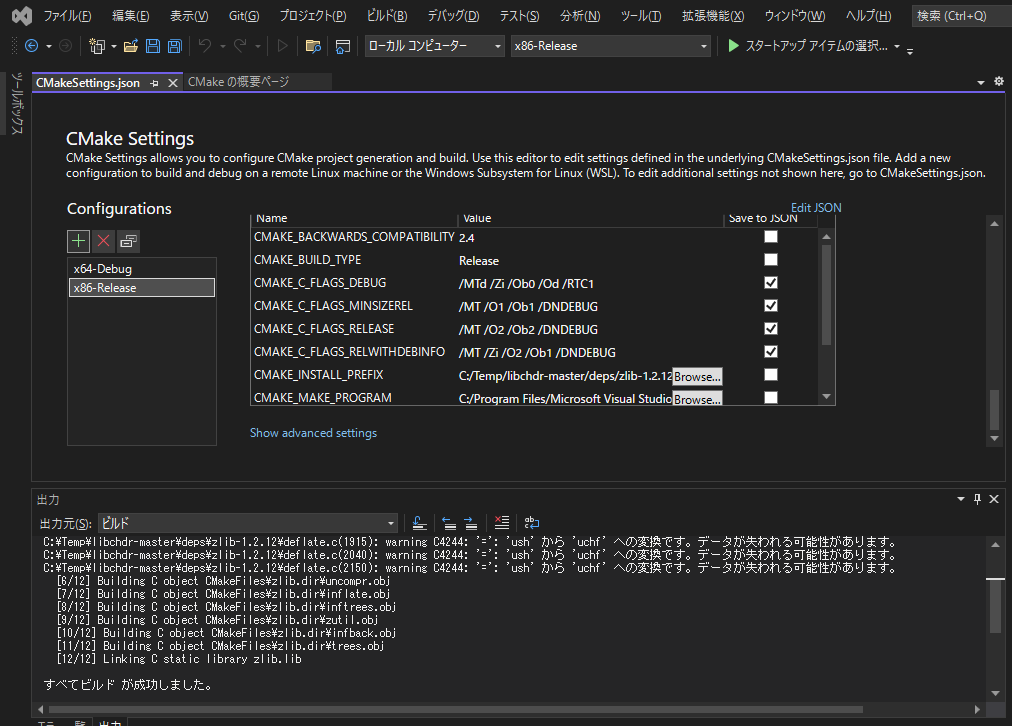1012x726 pixels.
Task: Add a new configuration with the plus icon
Action: coord(78,240)
